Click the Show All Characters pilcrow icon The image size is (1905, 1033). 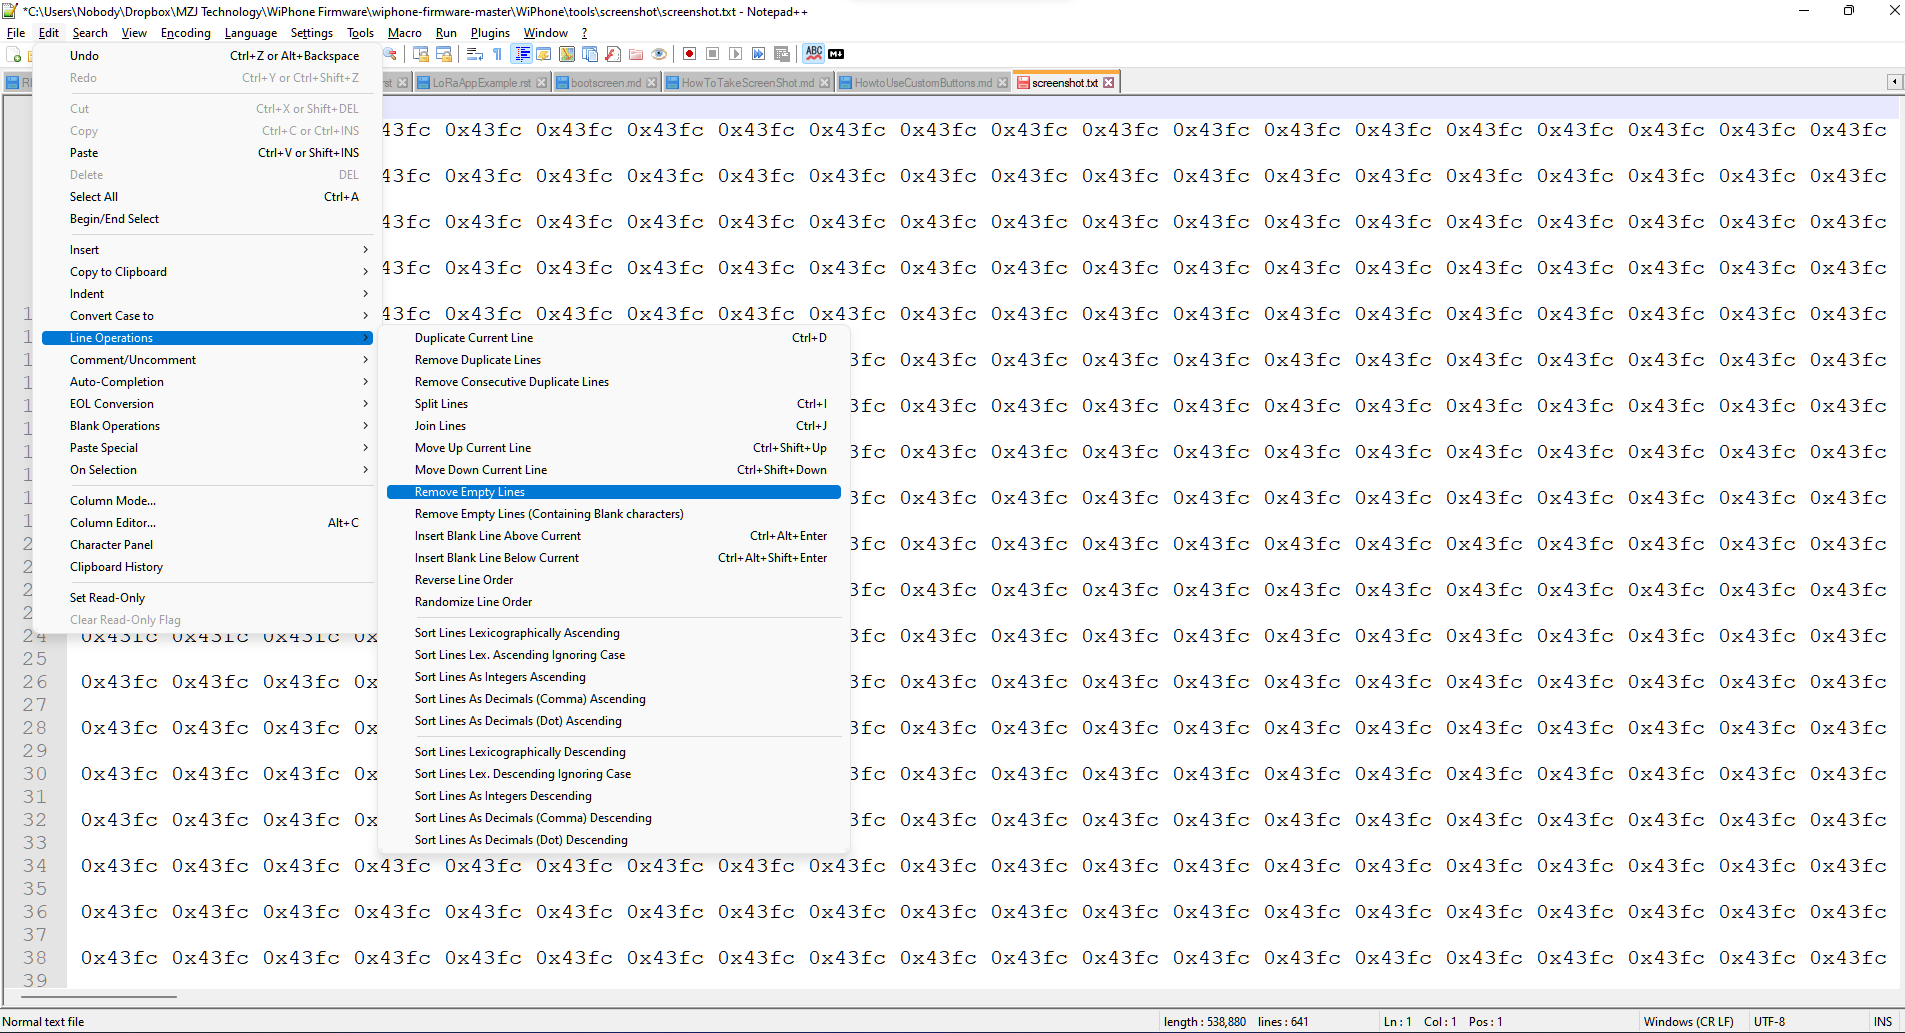pyautogui.click(x=497, y=54)
